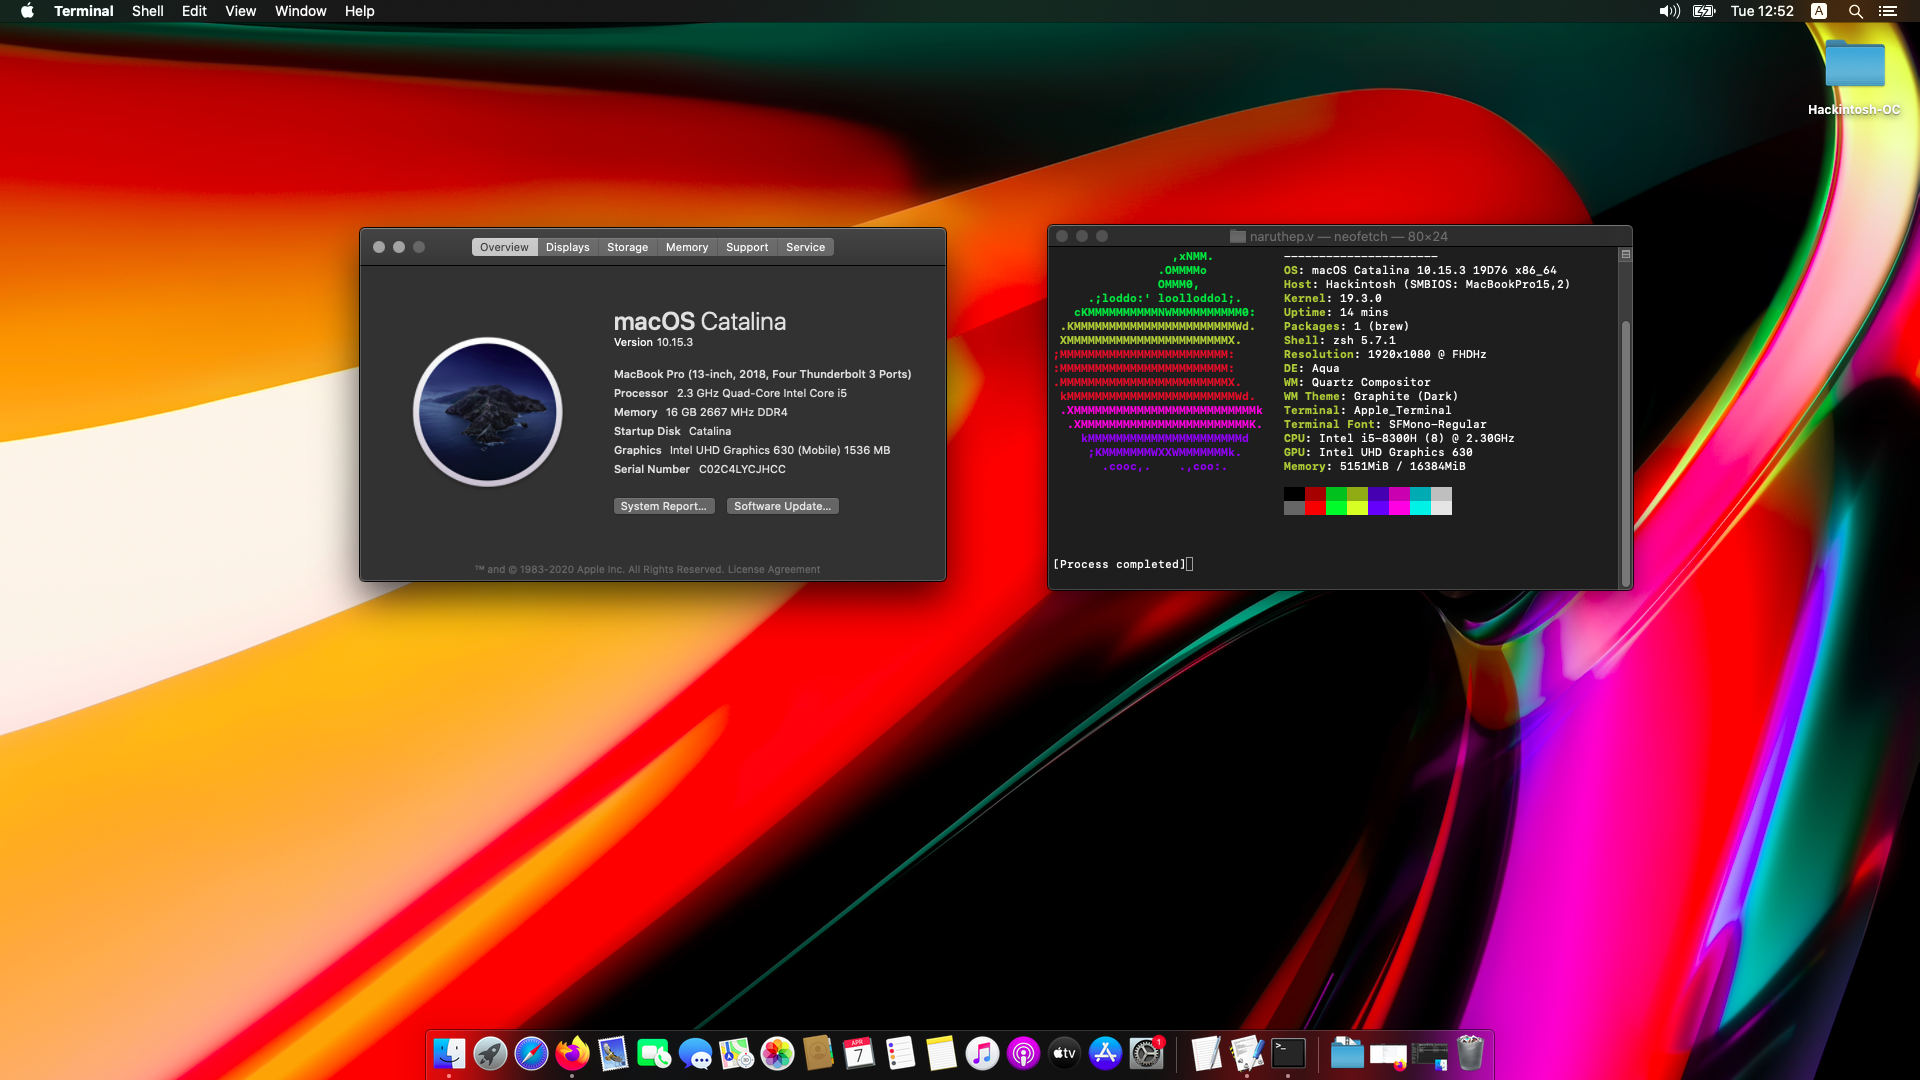Close the About This Mac window
The height and width of the screenshot is (1080, 1920).
coord(379,247)
